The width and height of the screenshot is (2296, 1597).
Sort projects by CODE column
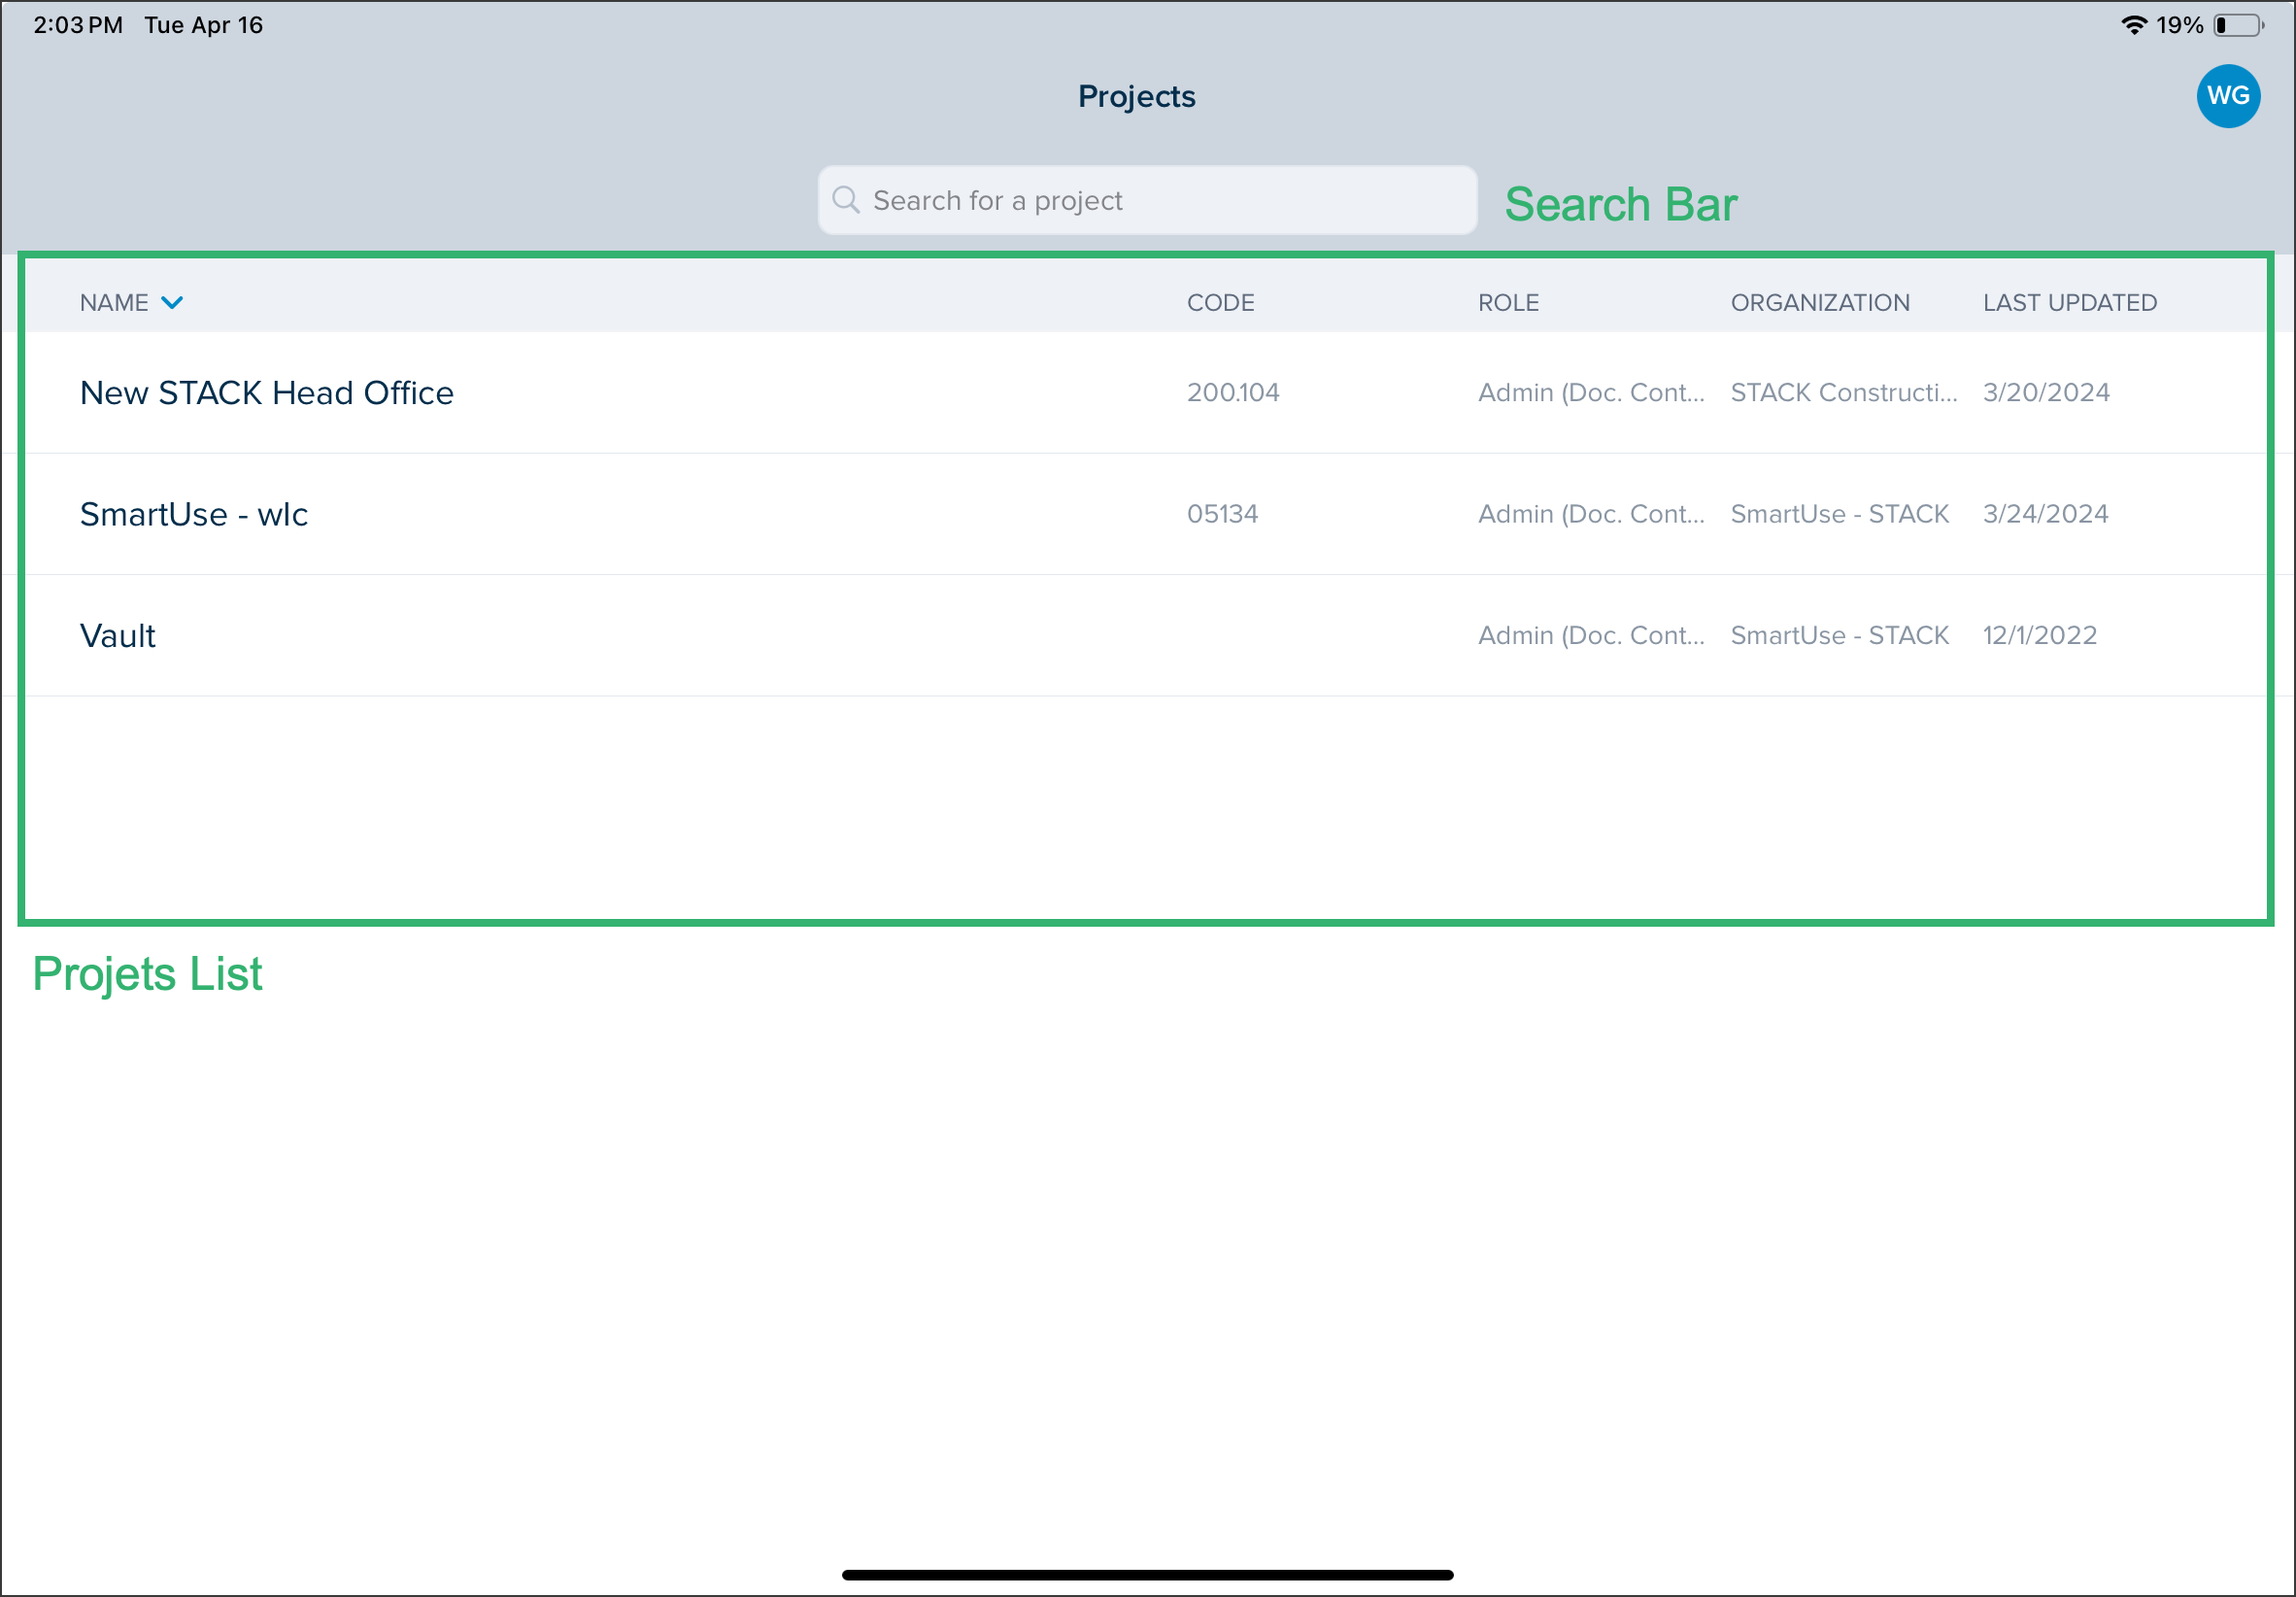pos(1220,302)
